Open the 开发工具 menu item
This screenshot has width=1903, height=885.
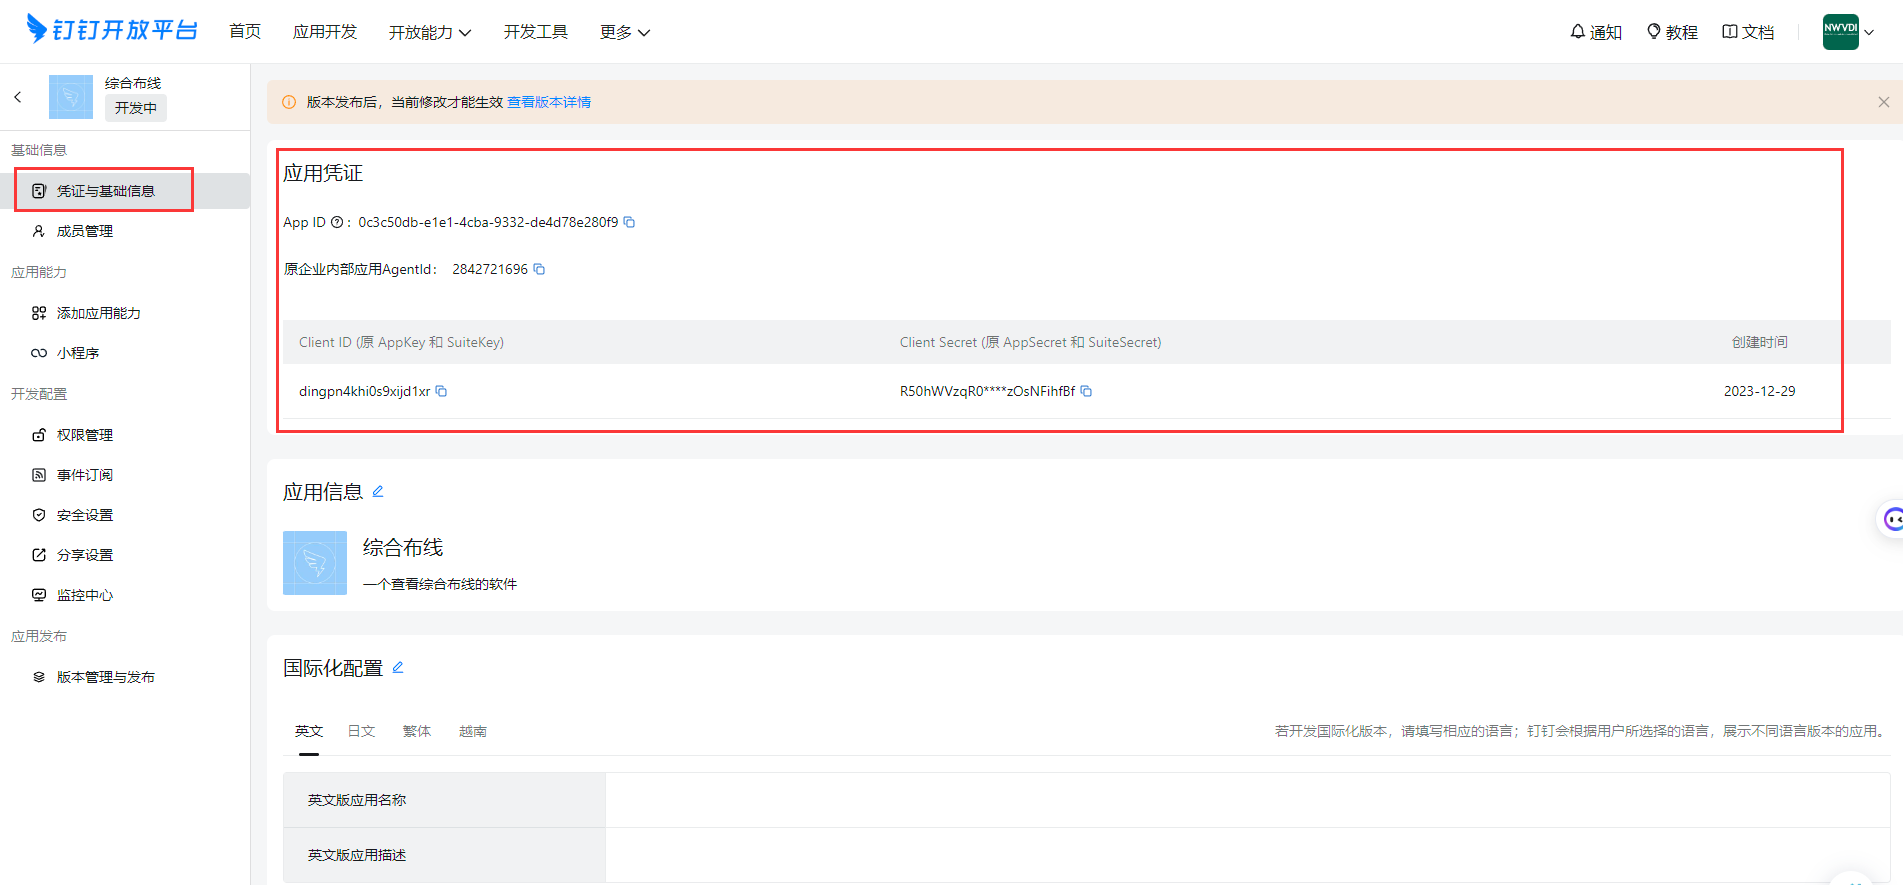pos(536,32)
